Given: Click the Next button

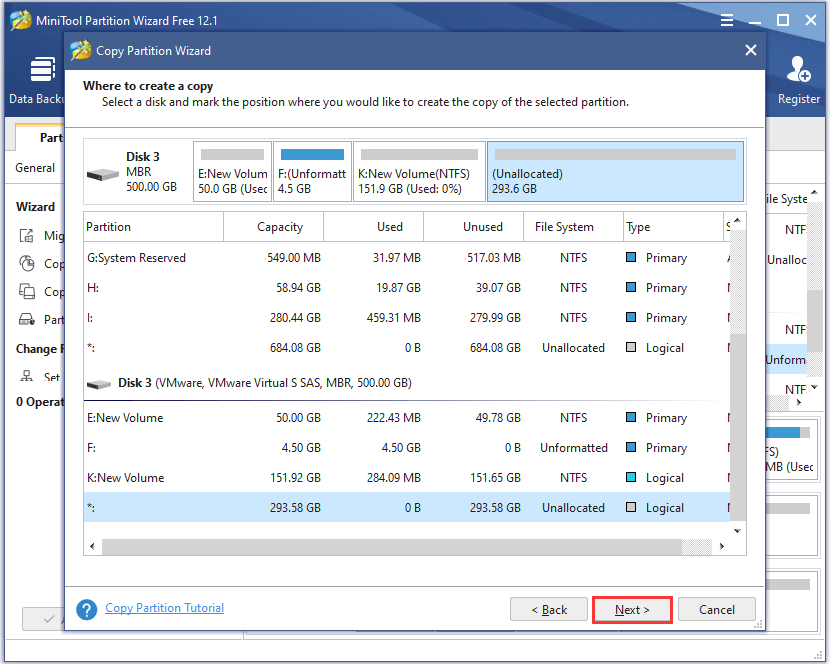Looking at the screenshot, I should click(632, 610).
